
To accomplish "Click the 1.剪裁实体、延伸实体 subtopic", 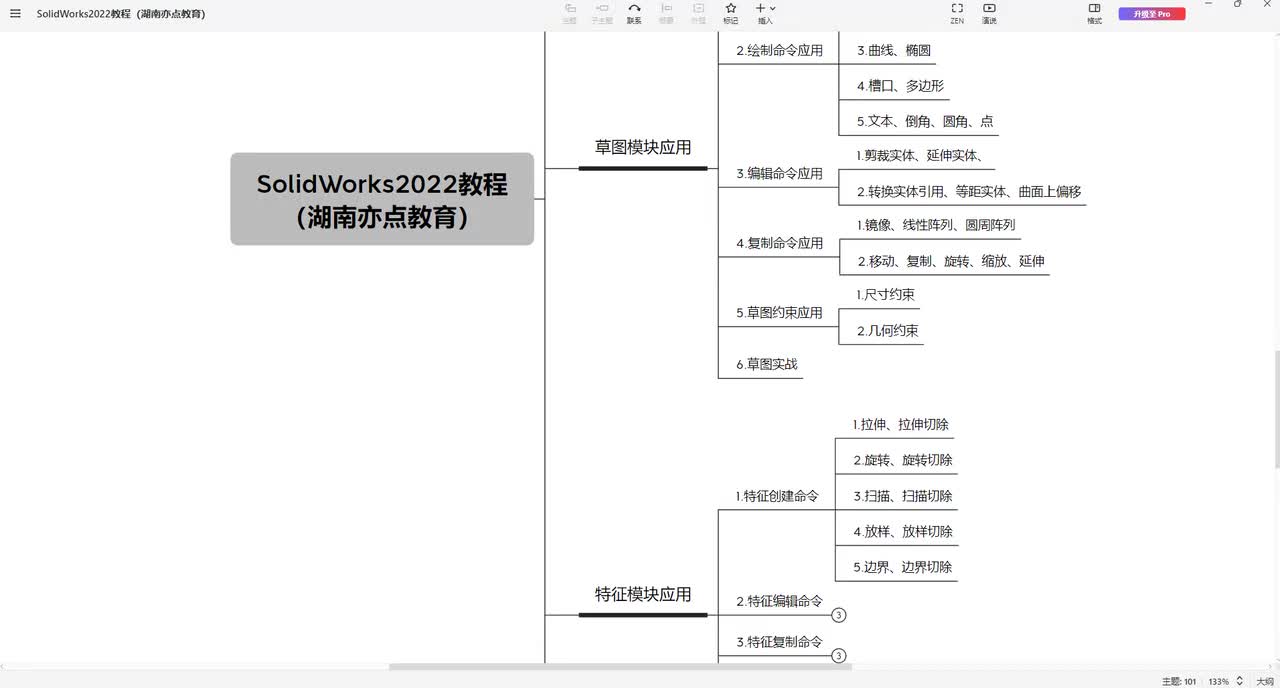I will (x=920, y=155).
